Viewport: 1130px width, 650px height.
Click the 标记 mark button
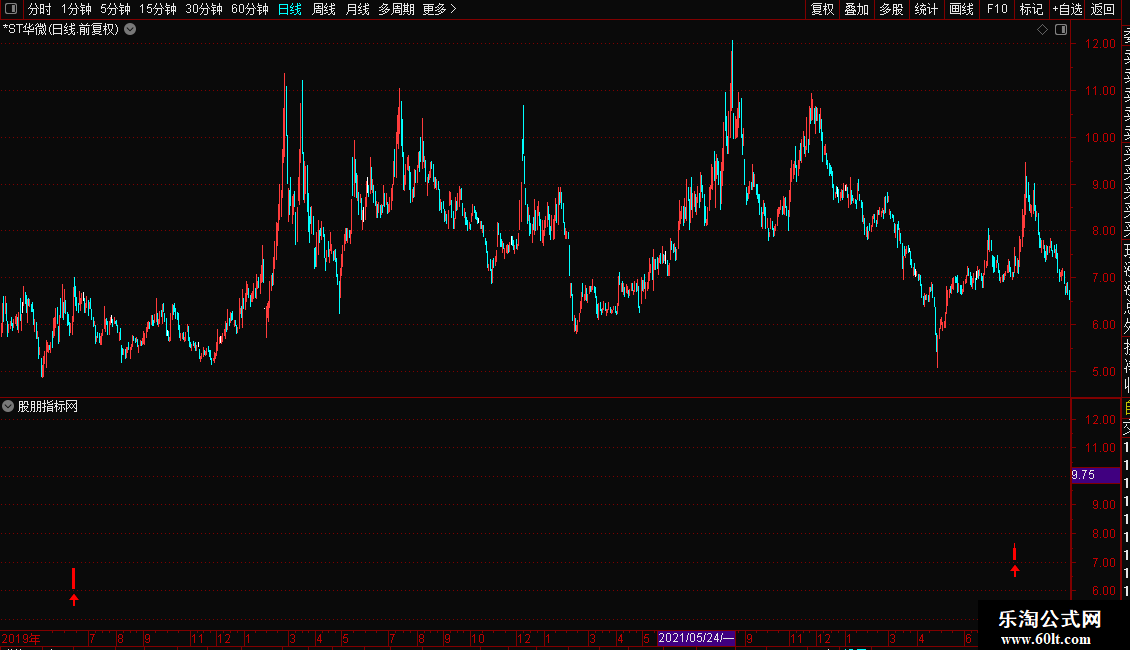[x=1031, y=9]
